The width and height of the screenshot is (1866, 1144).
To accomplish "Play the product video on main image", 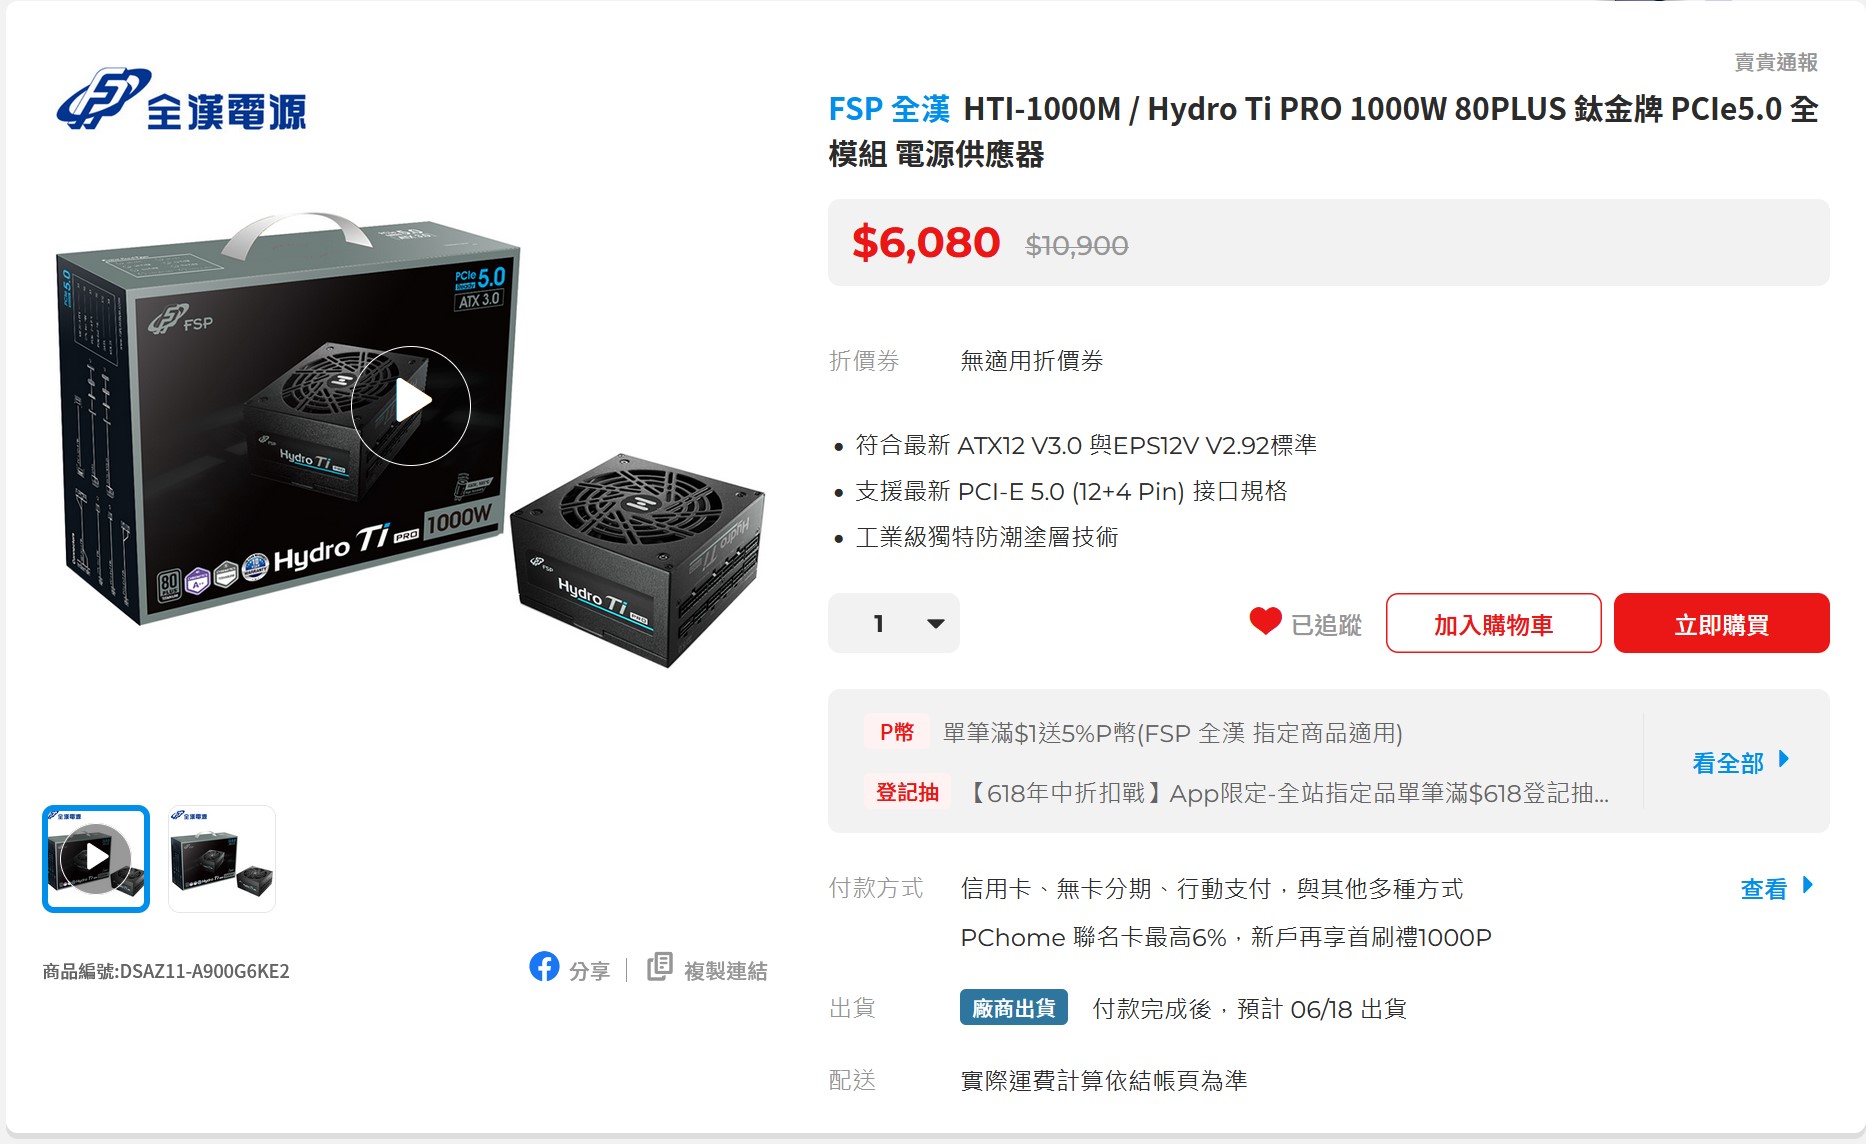I will coord(411,405).
